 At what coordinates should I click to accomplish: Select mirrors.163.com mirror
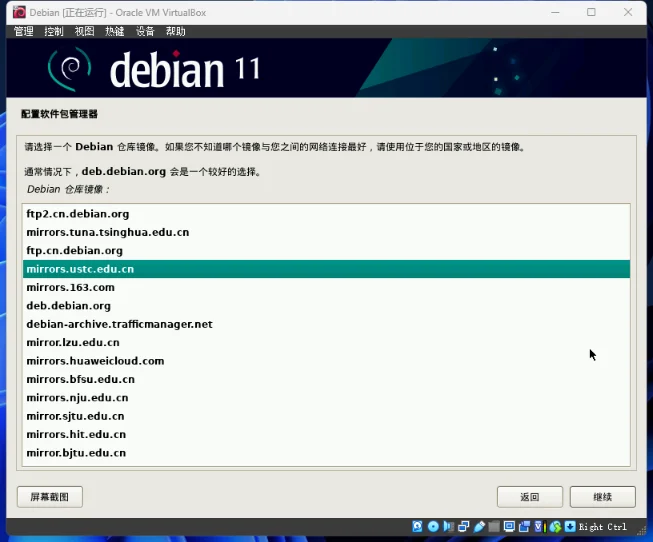326,287
